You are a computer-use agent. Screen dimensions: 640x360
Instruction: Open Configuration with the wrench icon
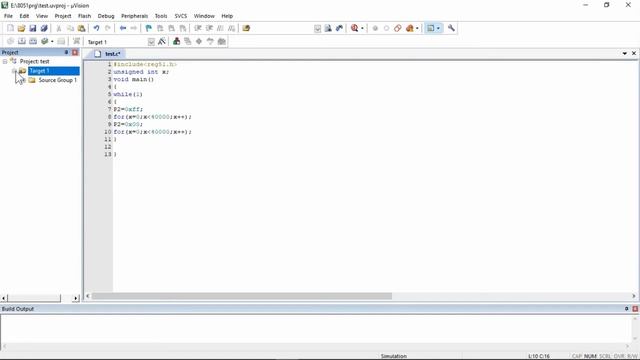[451, 28]
